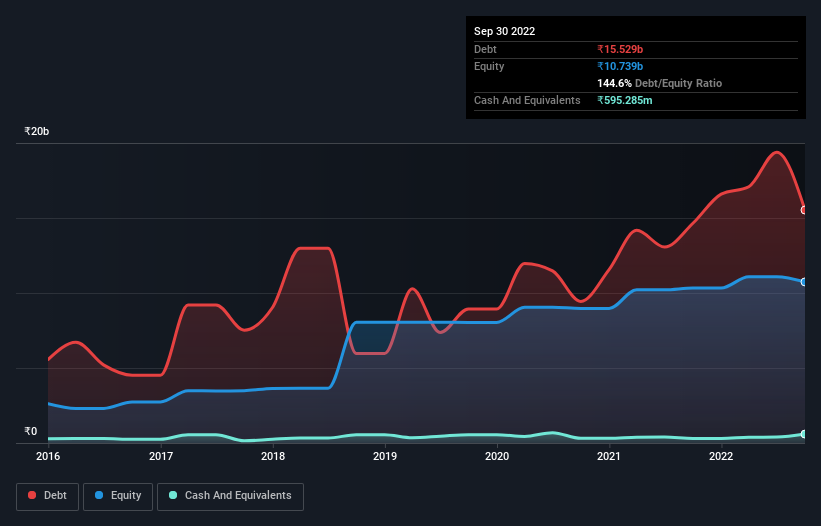Toggle Cash And Equivalents legend button
The height and width of the screenshot is (526, 821).
[230, 496]
